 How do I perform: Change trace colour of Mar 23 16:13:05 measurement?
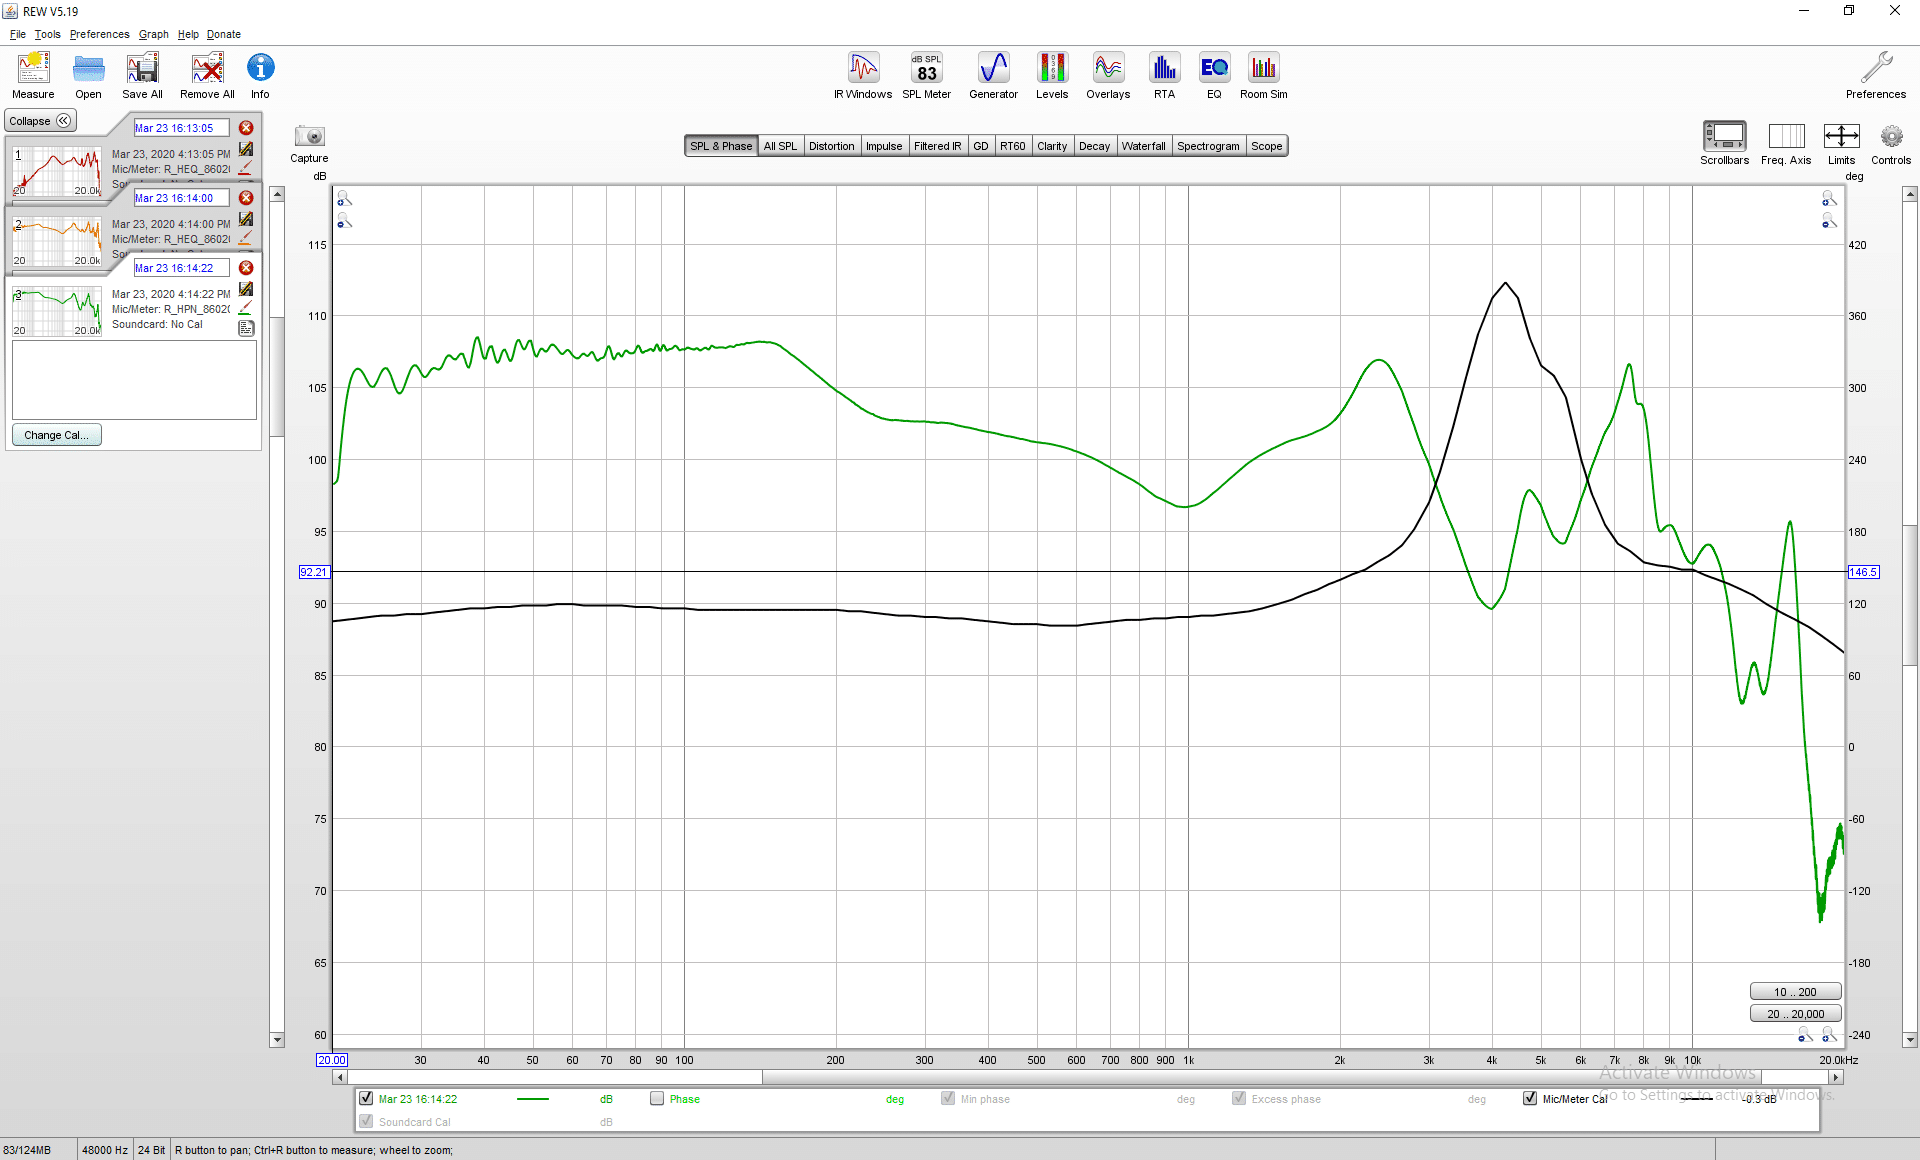pyautogui.click(x=246, y=168)
